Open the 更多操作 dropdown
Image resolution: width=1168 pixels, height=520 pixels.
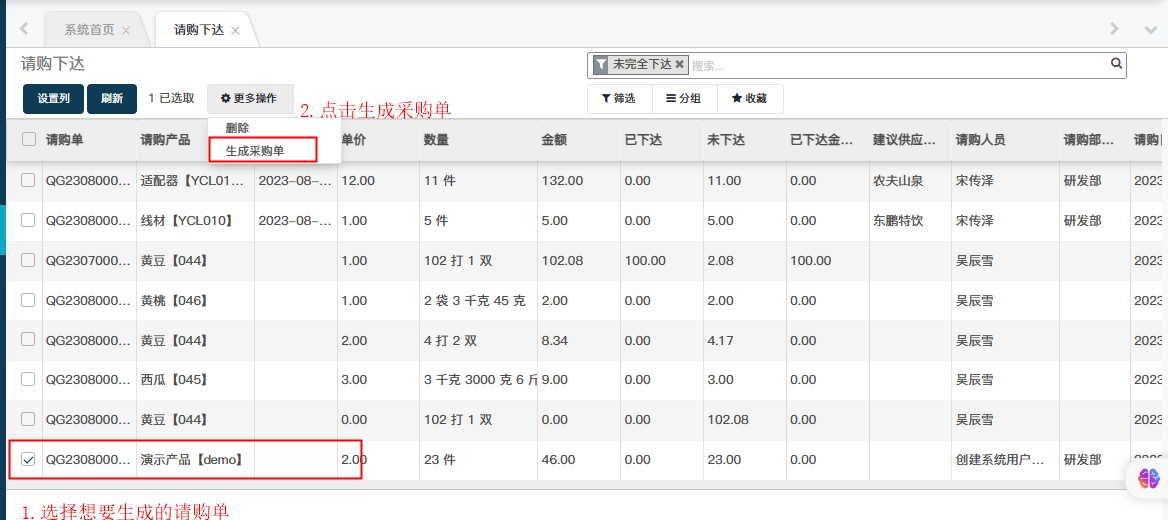pyautogui.click(x=250, y=99)
